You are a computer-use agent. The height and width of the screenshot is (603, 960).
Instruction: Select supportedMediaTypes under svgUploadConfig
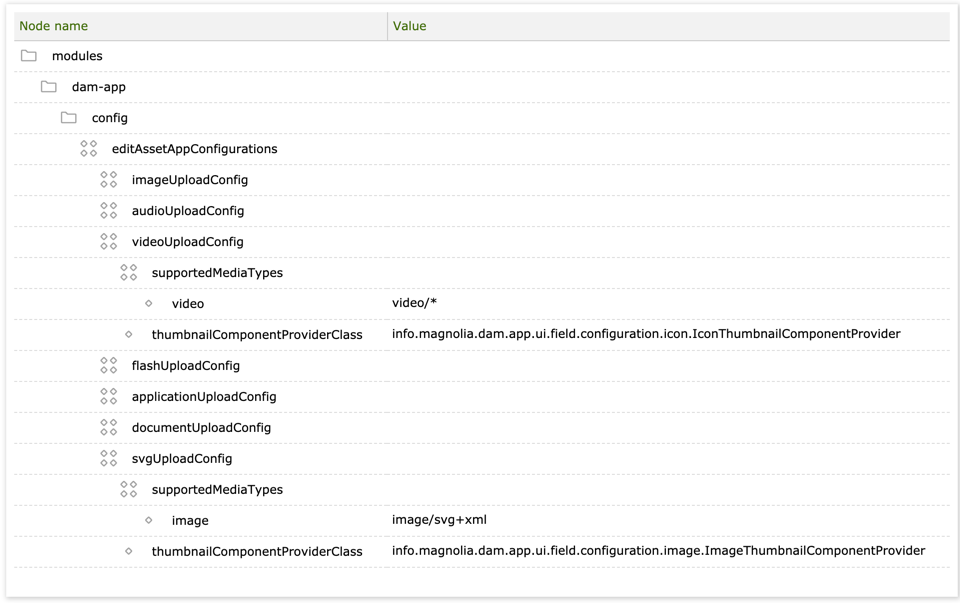[x=217, y=490]
